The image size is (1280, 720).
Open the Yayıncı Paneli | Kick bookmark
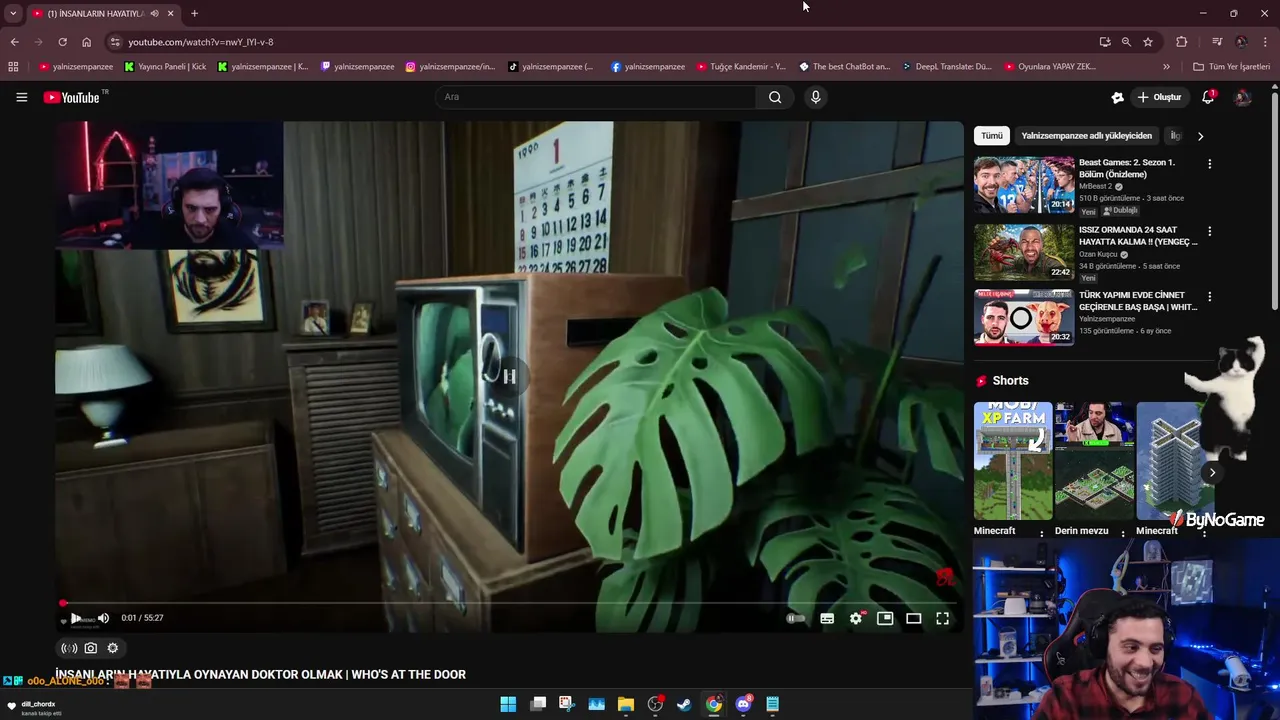click(x=165, y=67)
